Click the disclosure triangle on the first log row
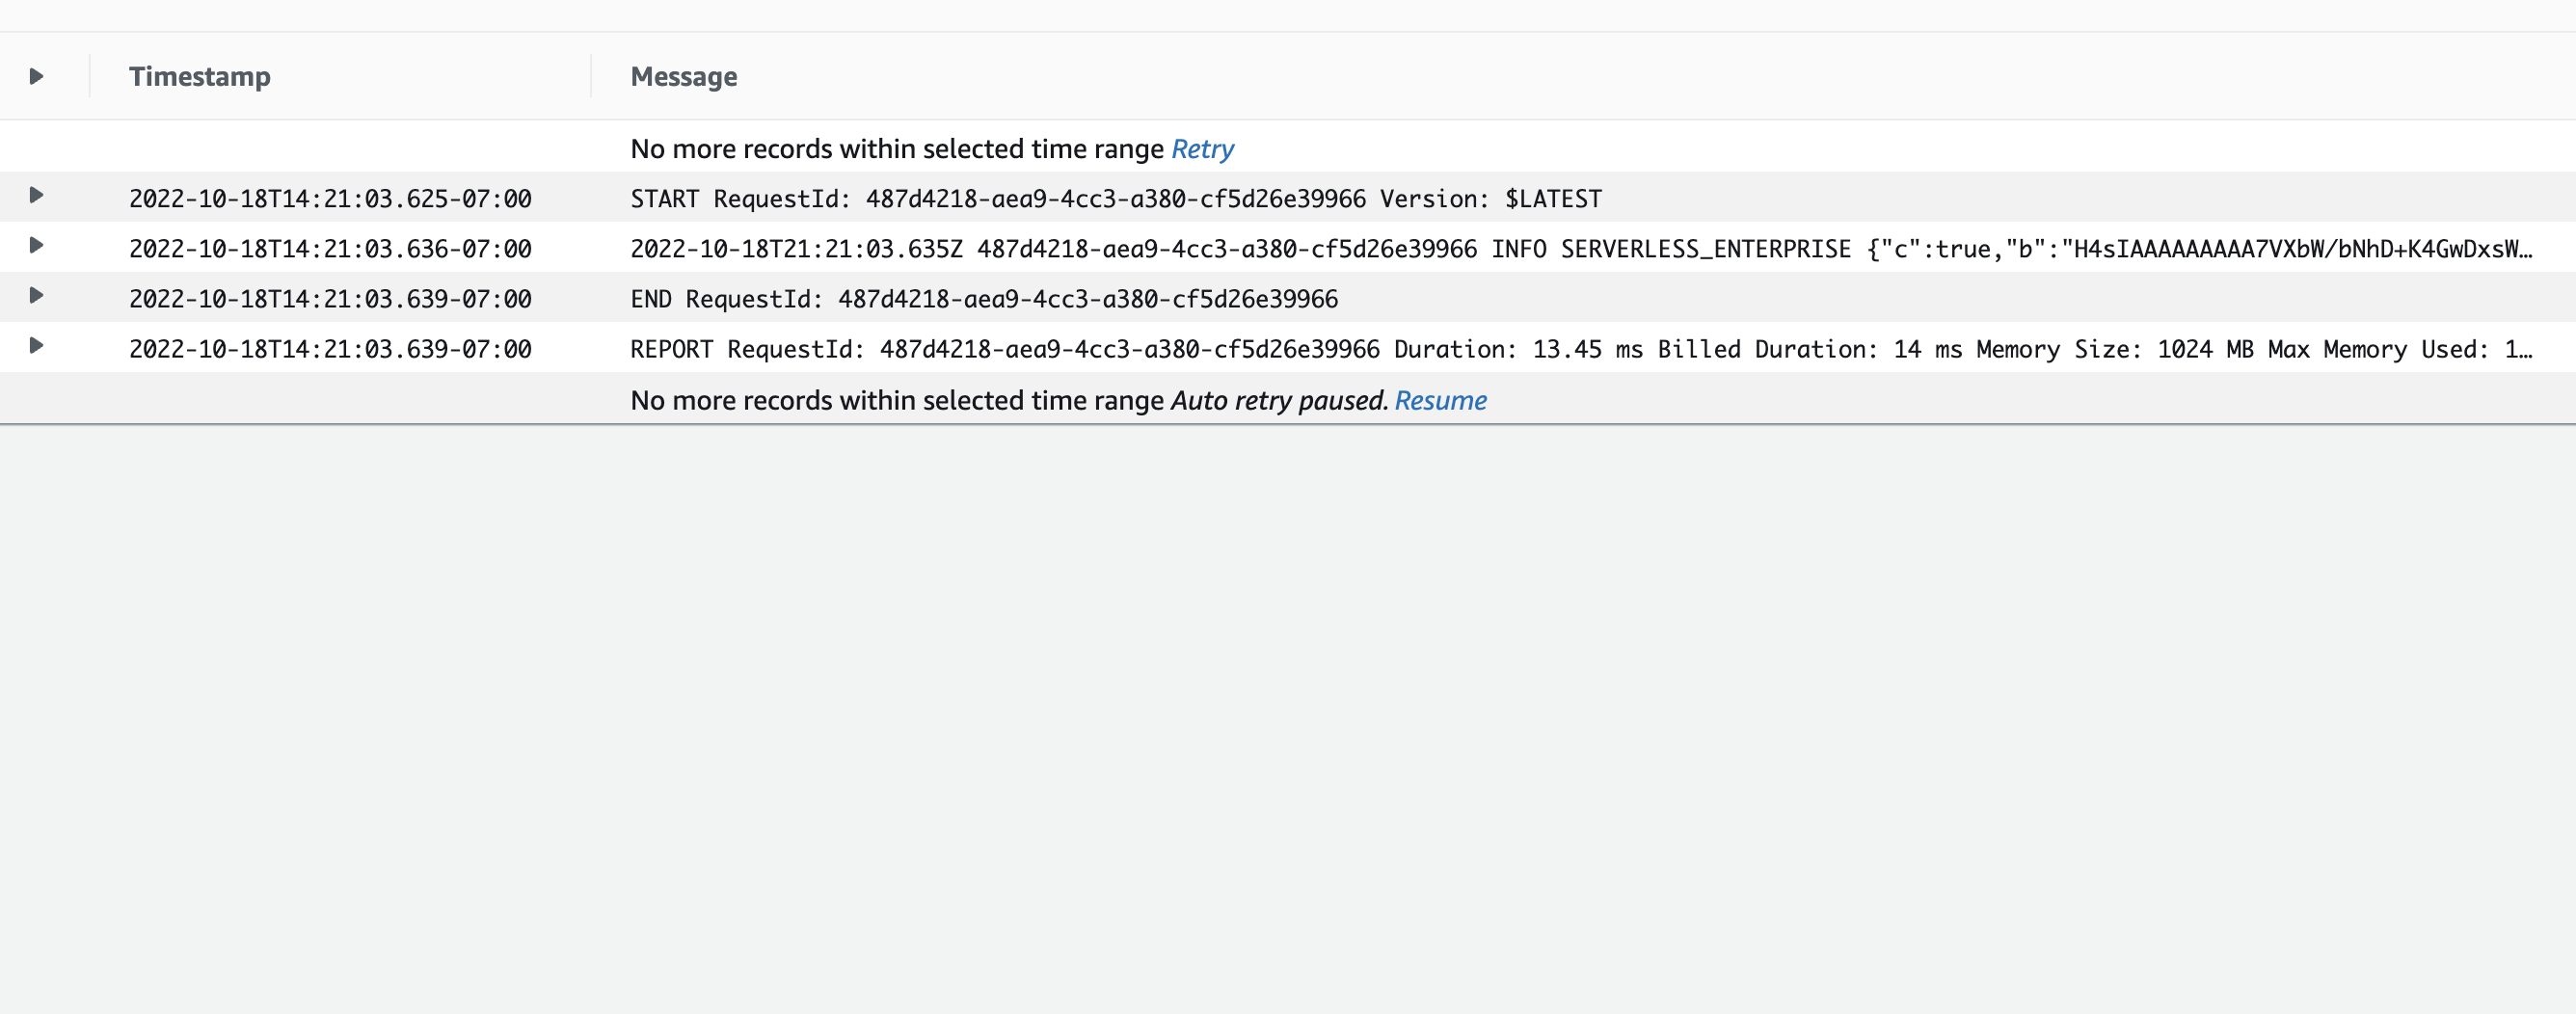 click(38, 197)
